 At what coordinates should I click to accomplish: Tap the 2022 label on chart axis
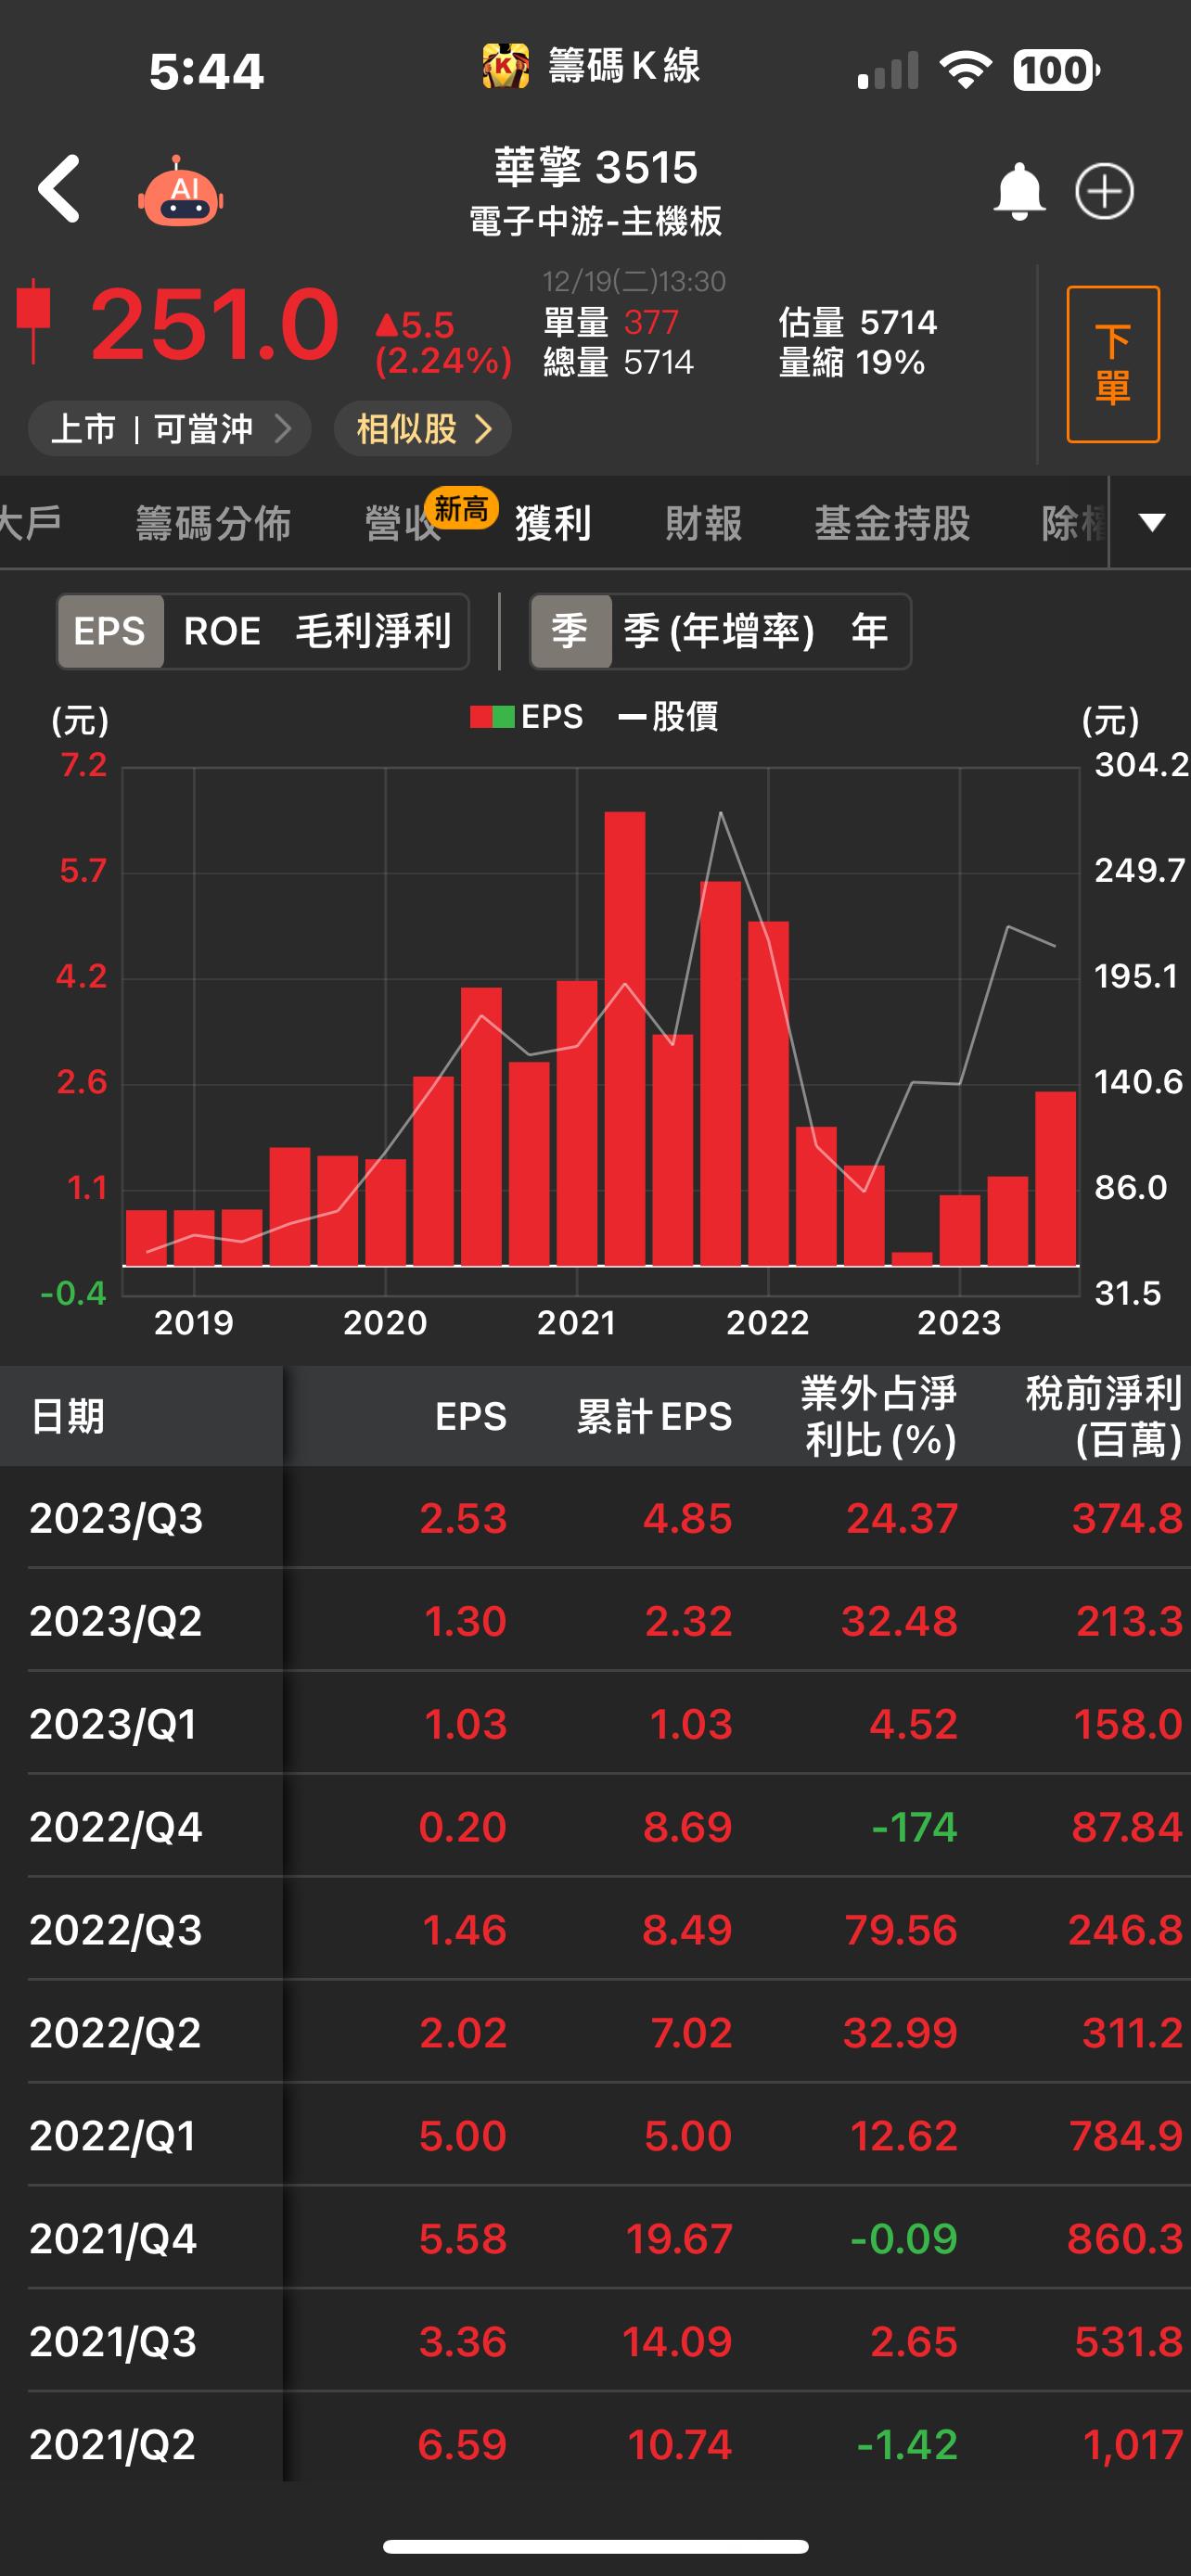tap(767, 1322)
